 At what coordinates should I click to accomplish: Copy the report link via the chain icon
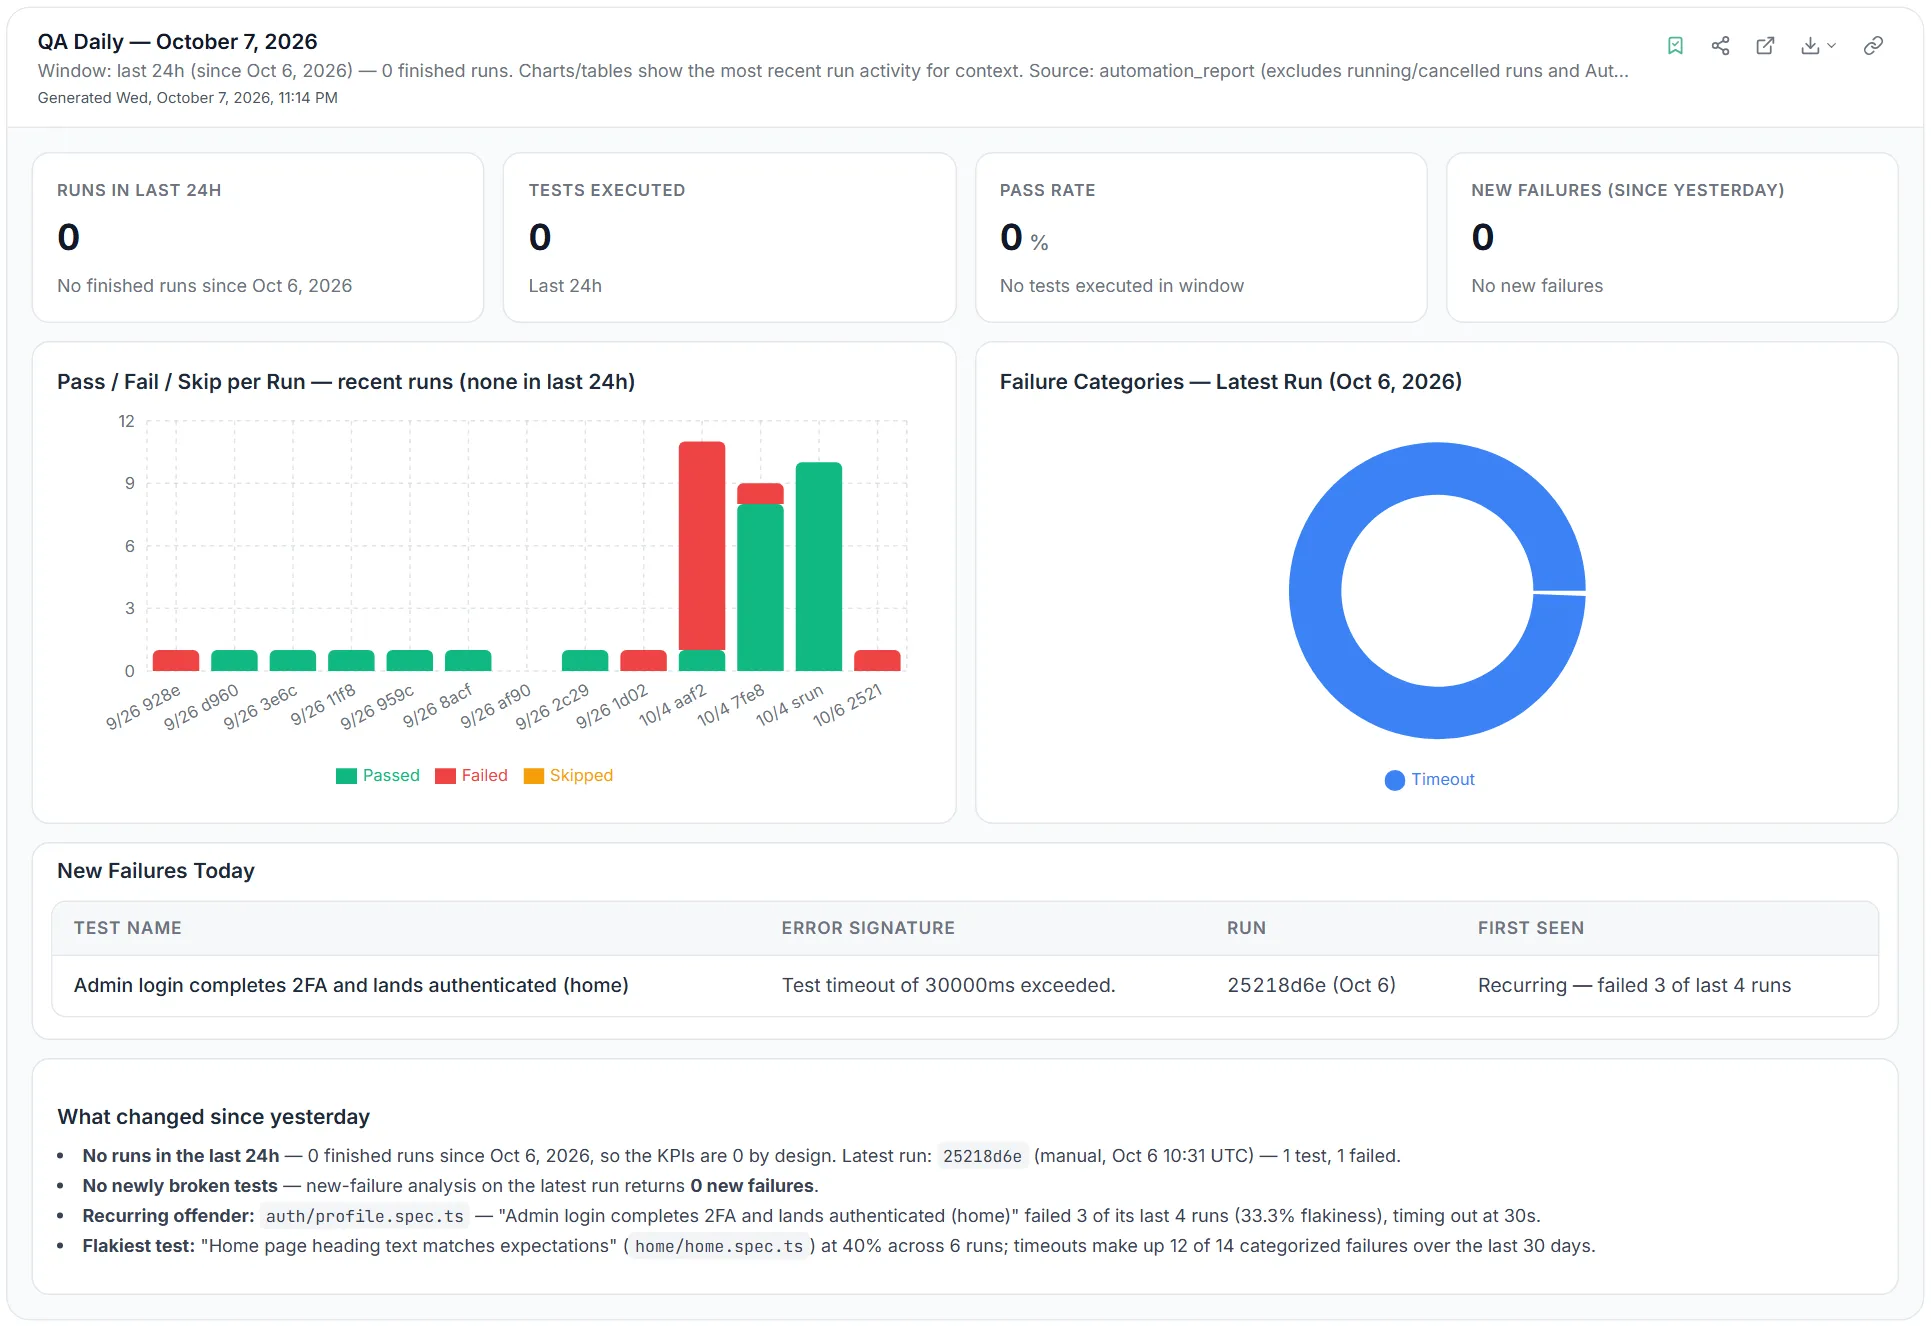point(1873,46)
